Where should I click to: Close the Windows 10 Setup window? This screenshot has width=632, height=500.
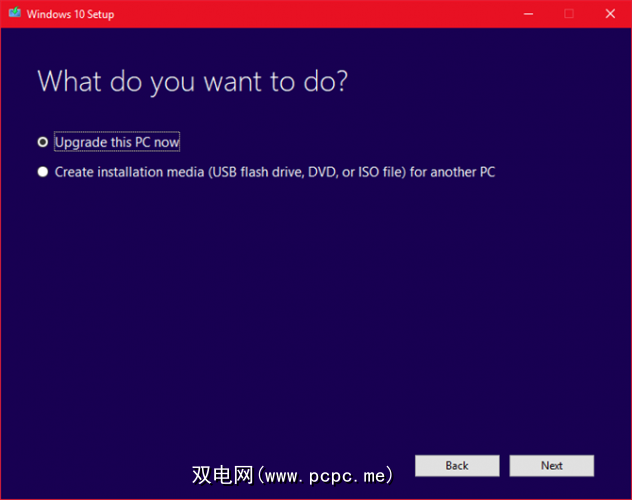(x=610, y=14)
